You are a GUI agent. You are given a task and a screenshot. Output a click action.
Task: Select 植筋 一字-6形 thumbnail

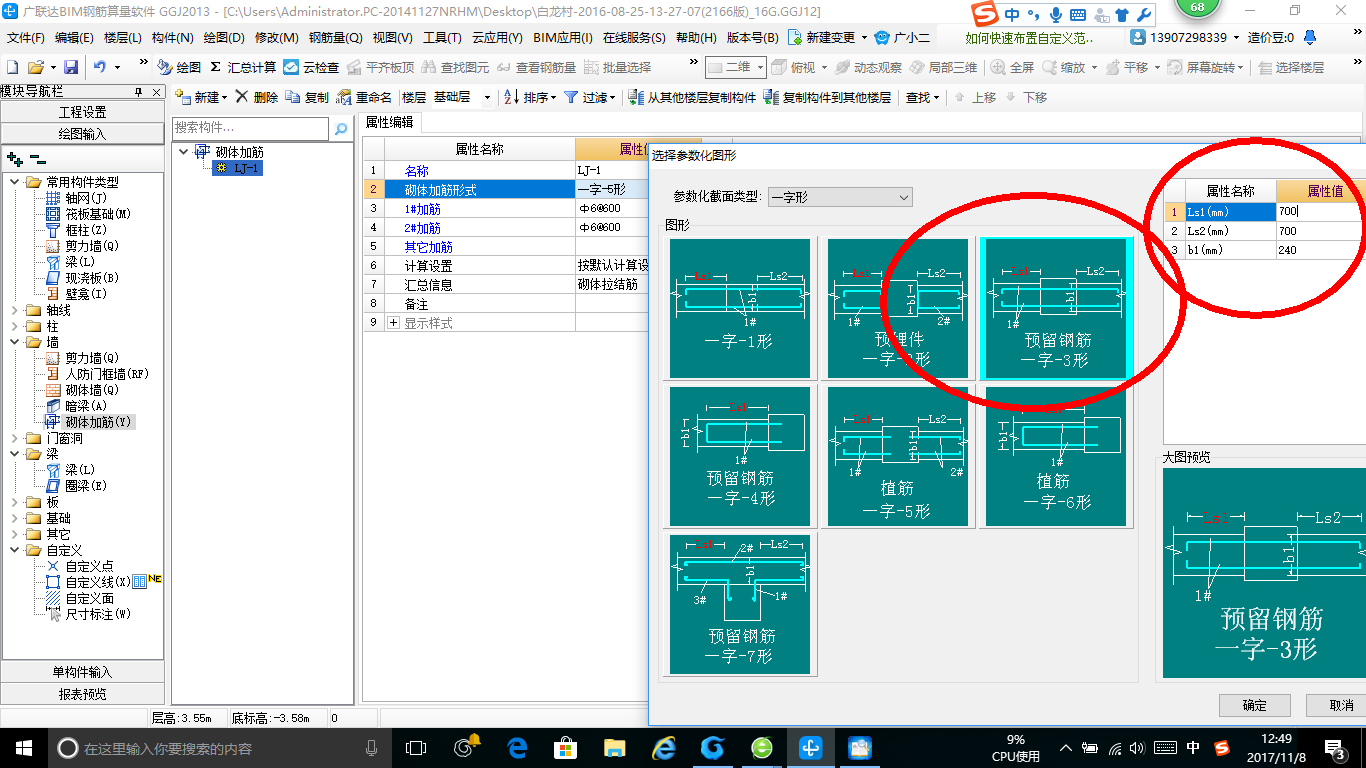[1056, 455]
